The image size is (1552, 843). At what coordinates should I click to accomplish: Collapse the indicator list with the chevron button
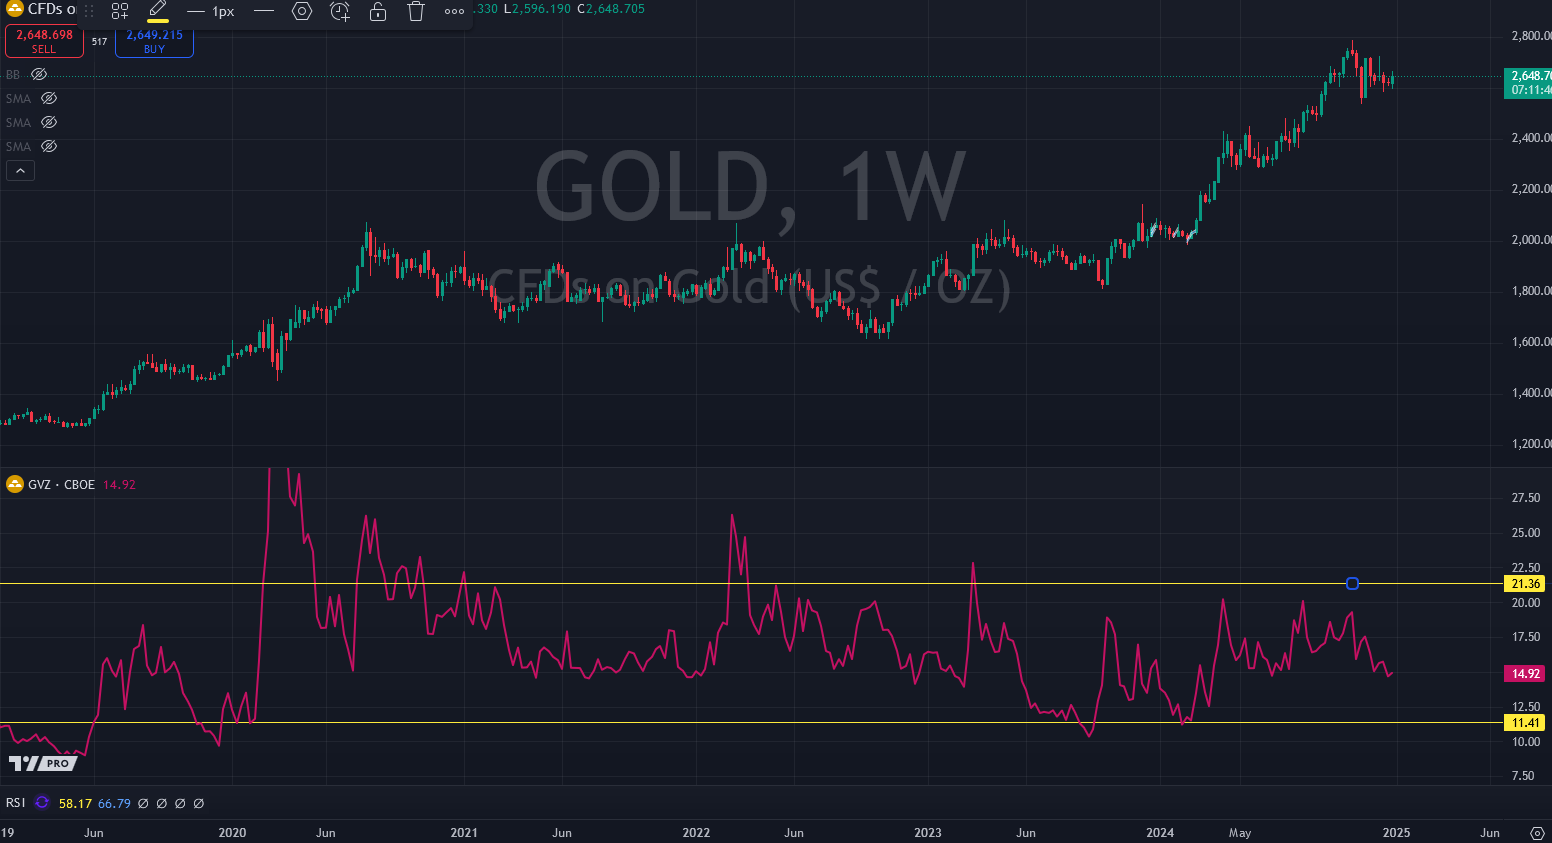coord(20,170)
